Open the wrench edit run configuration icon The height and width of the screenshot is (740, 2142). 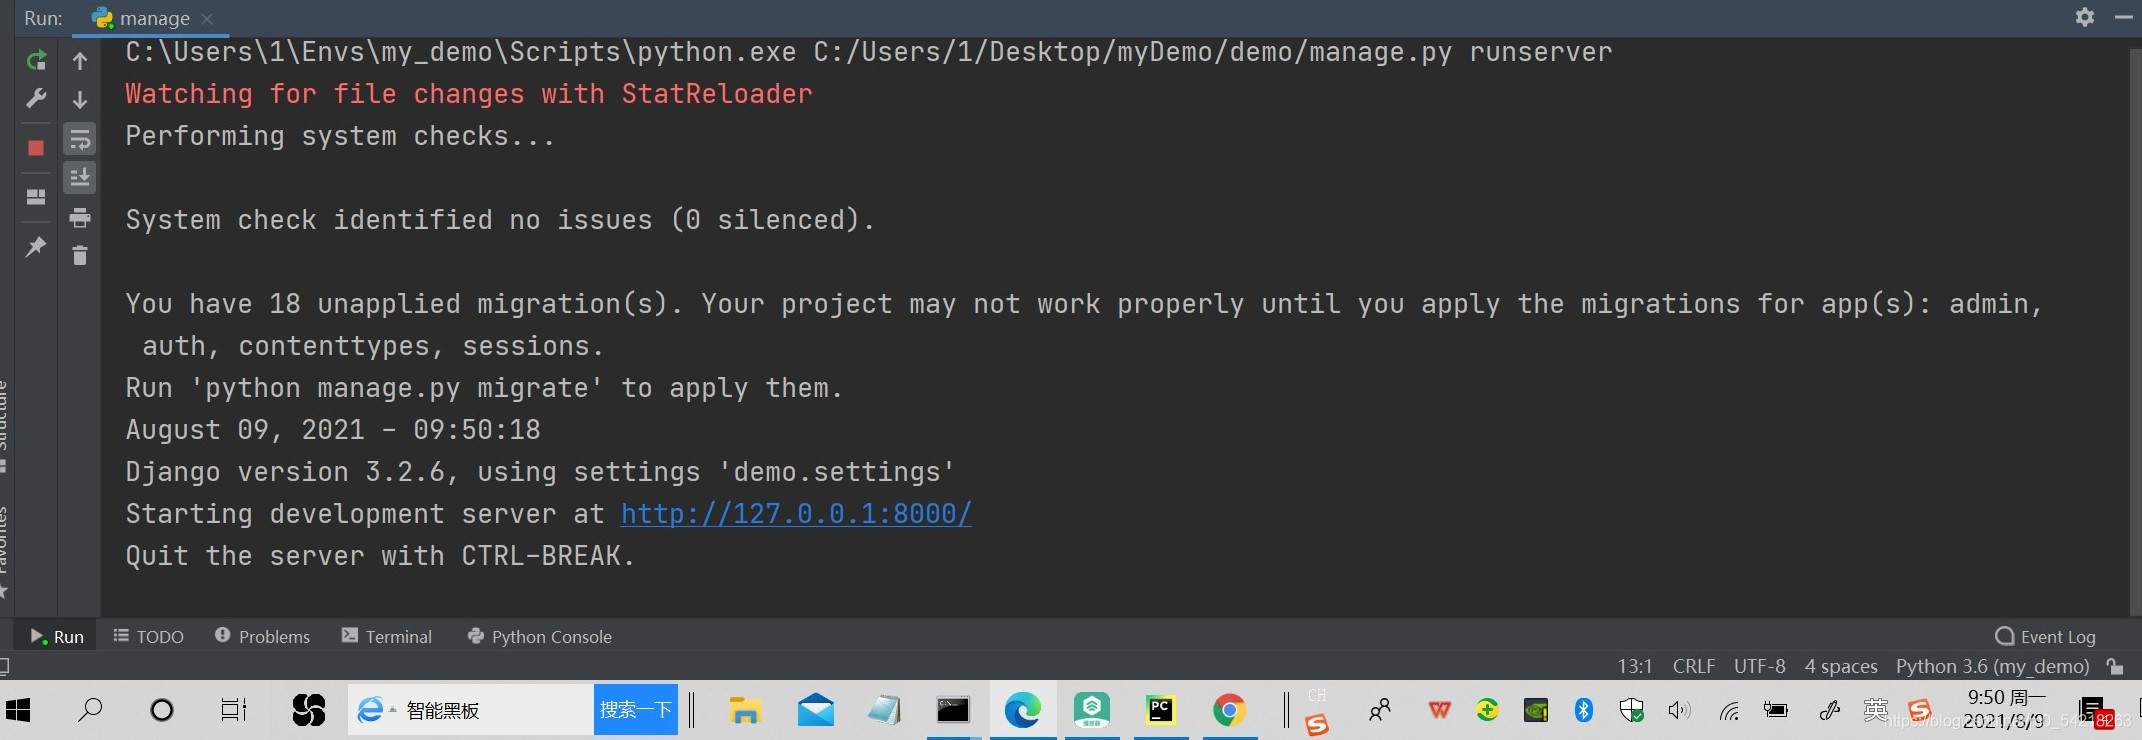[36, 98]
